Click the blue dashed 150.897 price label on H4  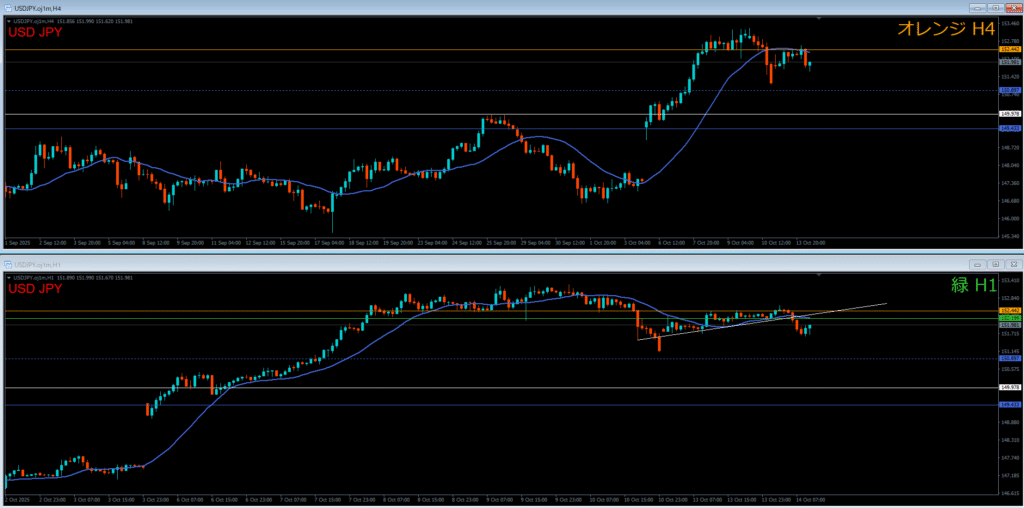(1009, 90)
